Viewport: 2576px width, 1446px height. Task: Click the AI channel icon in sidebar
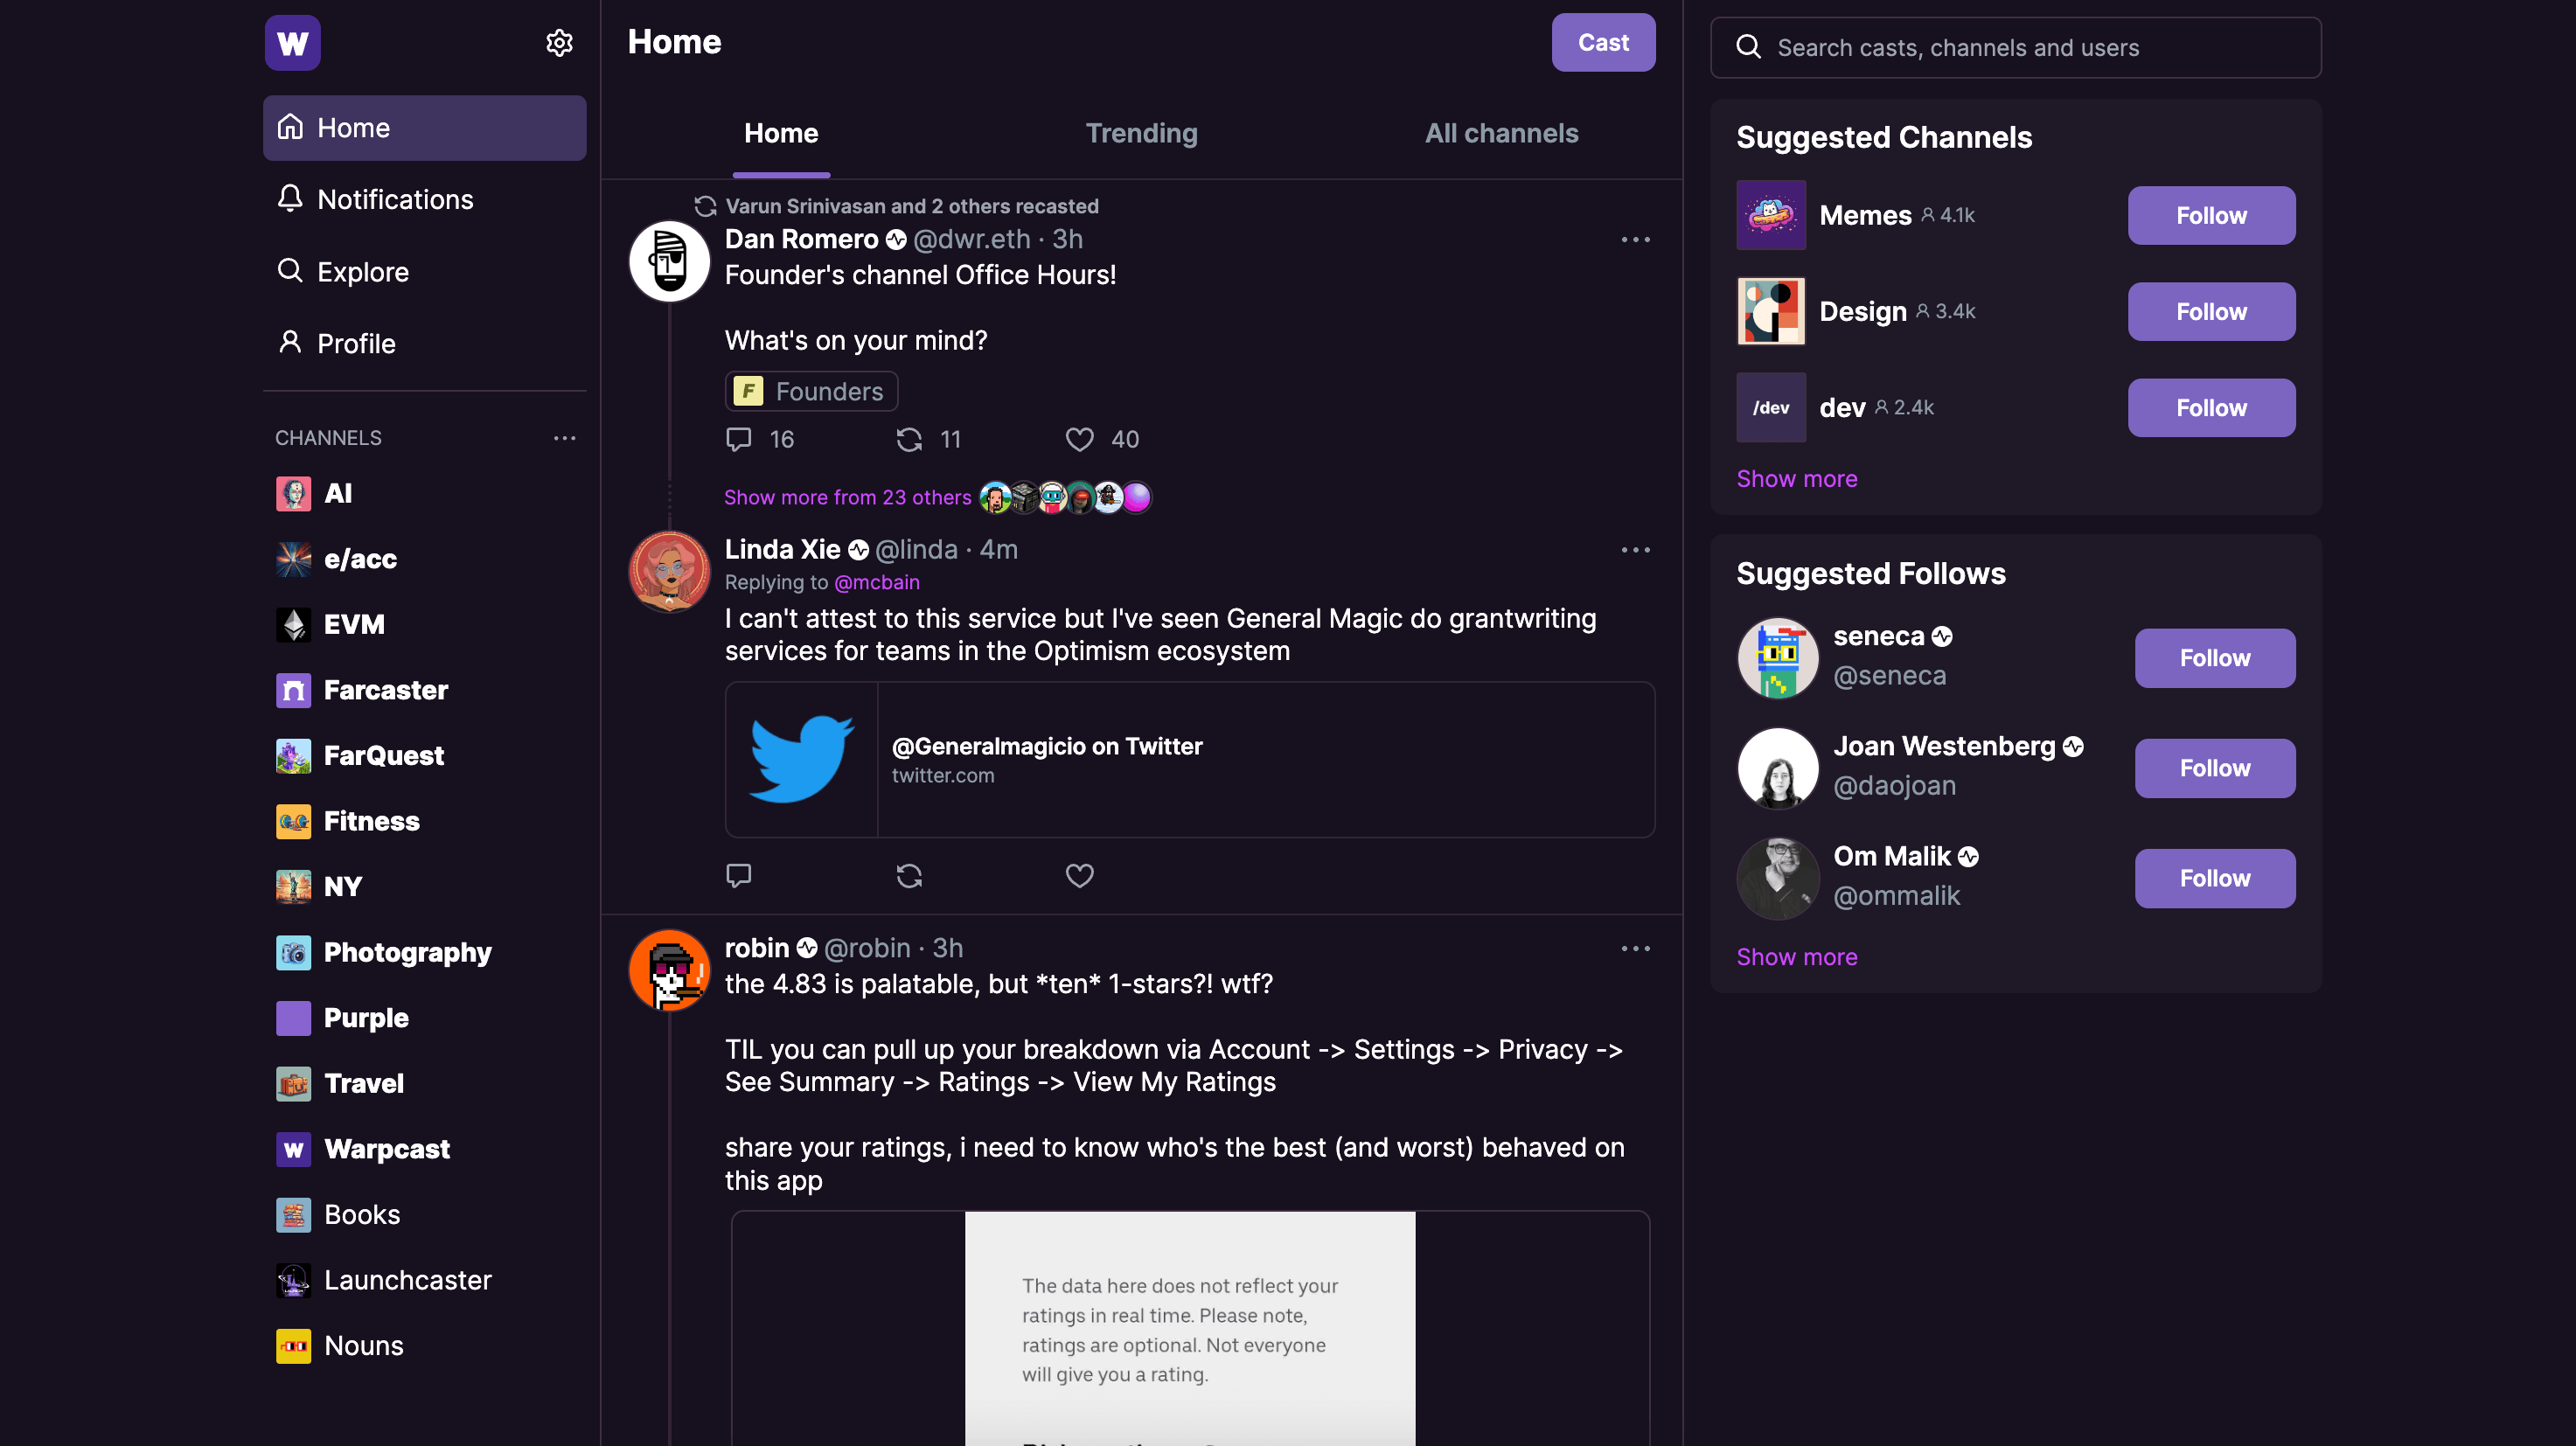[293, 493]
